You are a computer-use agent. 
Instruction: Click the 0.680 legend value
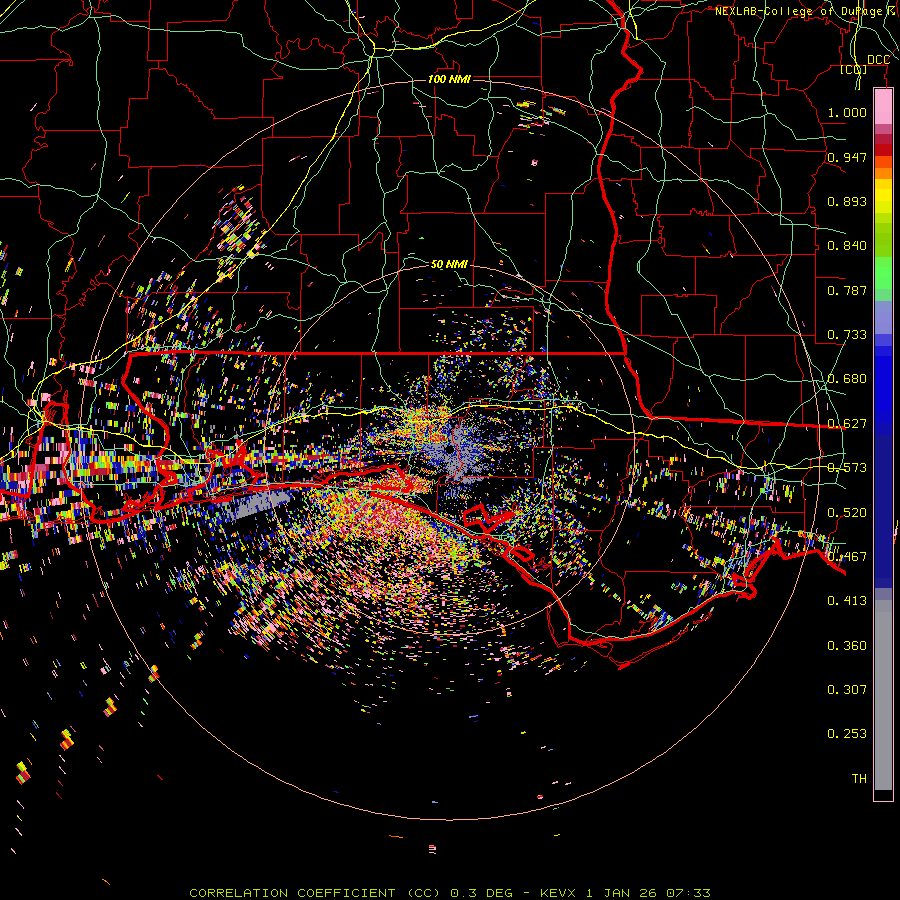point(847,379)
